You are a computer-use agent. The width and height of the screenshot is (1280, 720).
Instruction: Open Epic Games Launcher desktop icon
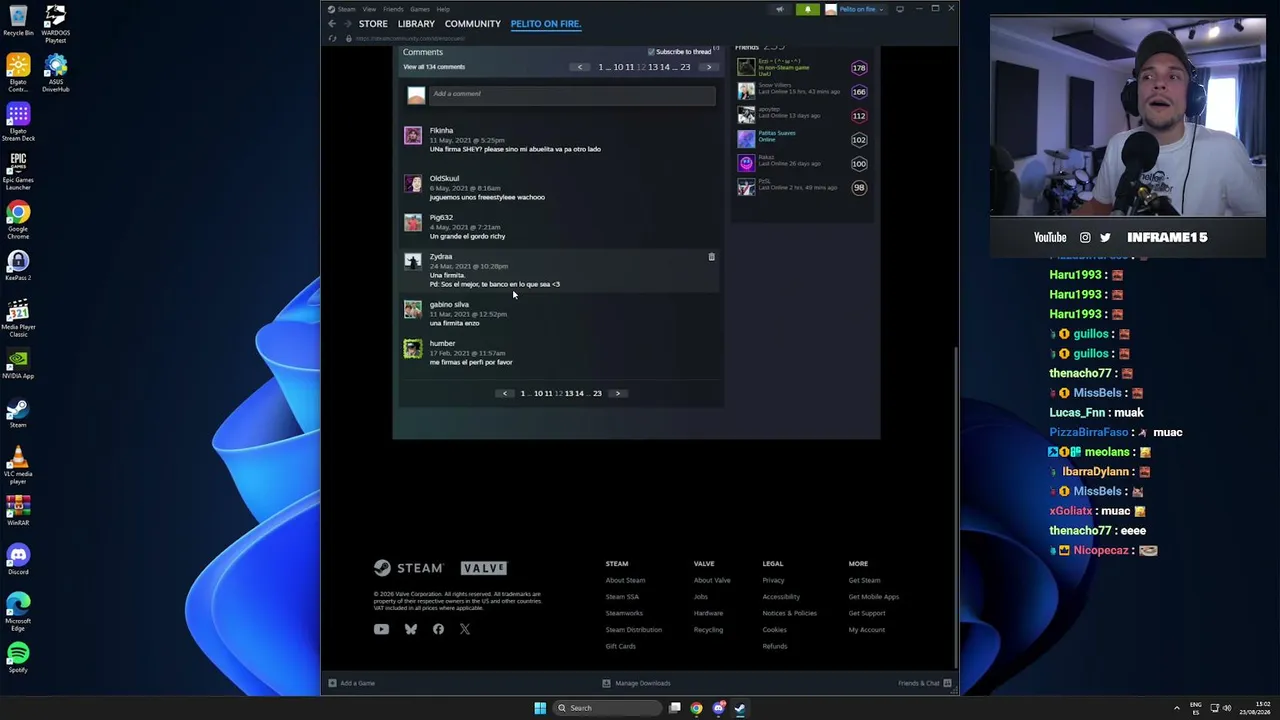tap(18, 168)
